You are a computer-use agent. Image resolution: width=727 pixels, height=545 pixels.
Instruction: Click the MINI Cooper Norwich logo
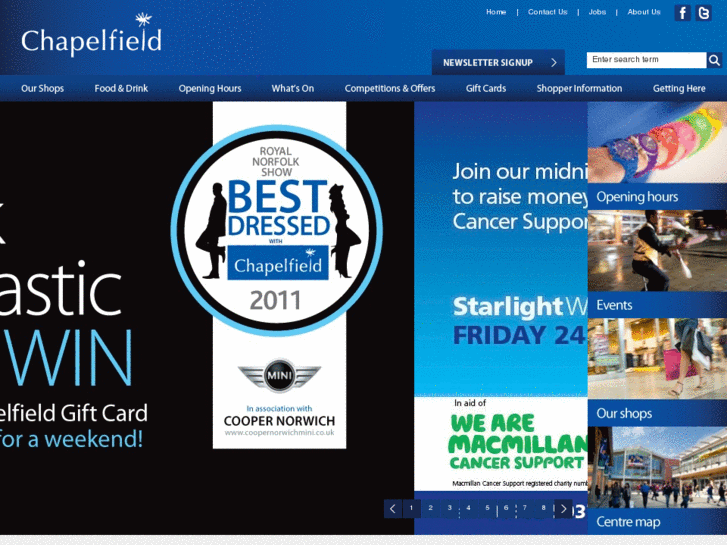(x=279, y=375)
